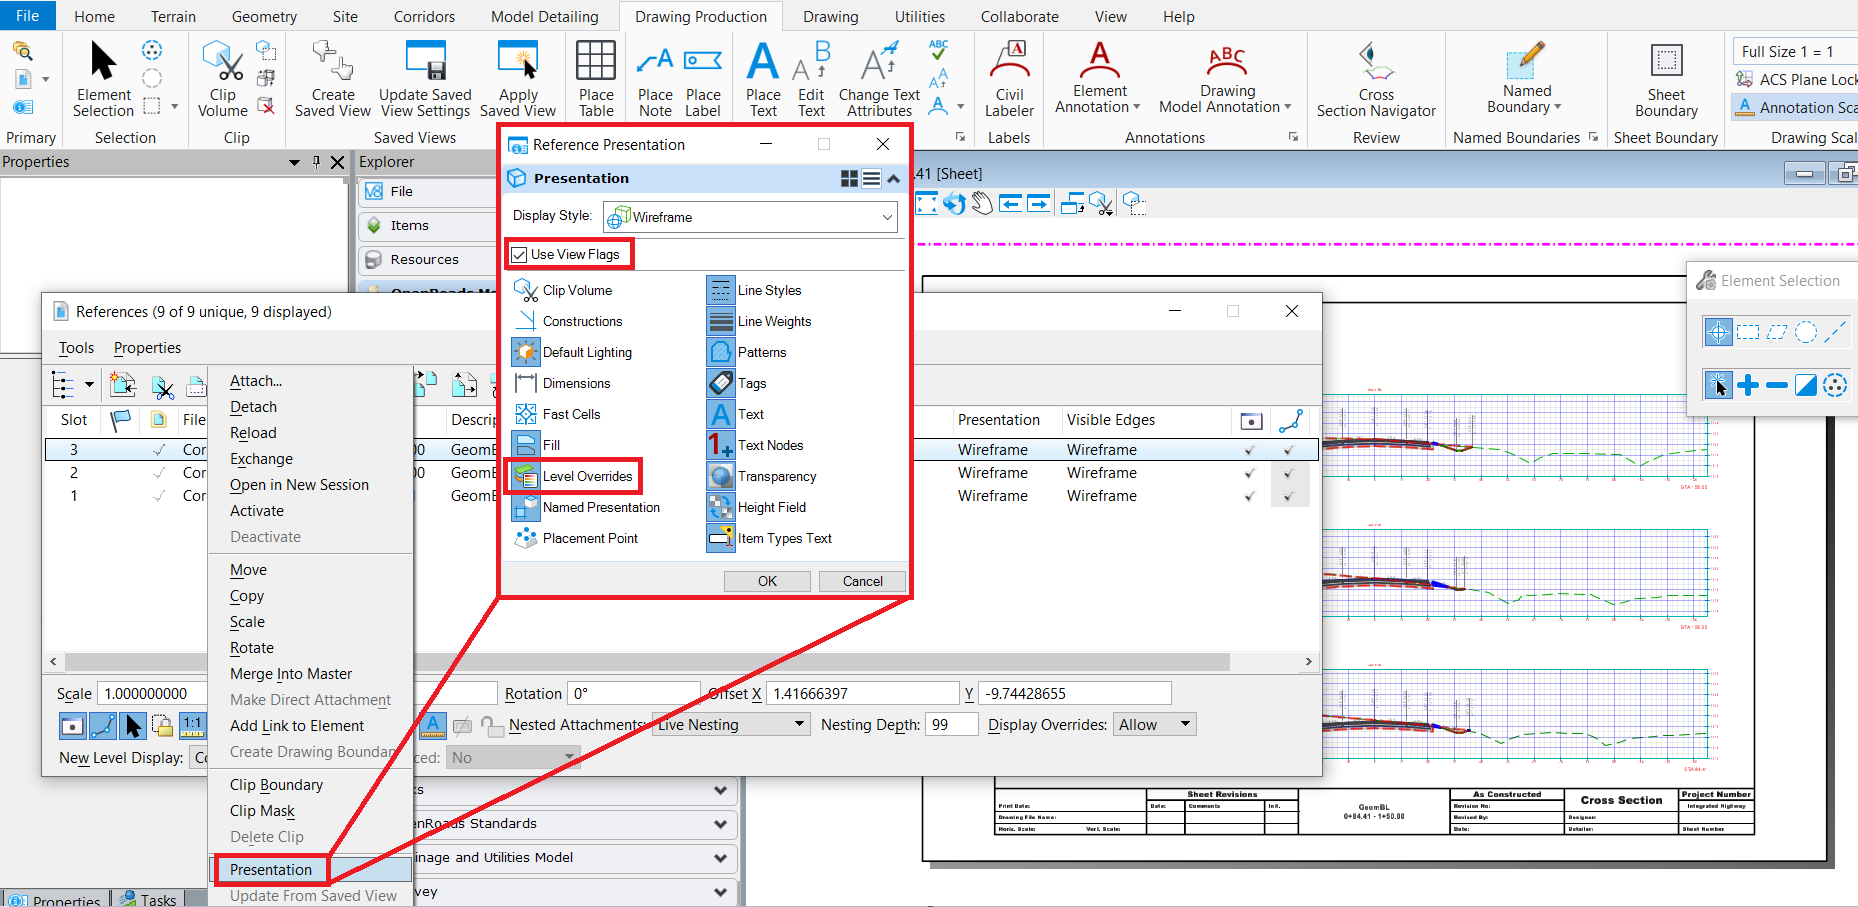This screenshot has height=907, width=1858.
Task: Click the Scale input field
Action: tap(152, 693)
